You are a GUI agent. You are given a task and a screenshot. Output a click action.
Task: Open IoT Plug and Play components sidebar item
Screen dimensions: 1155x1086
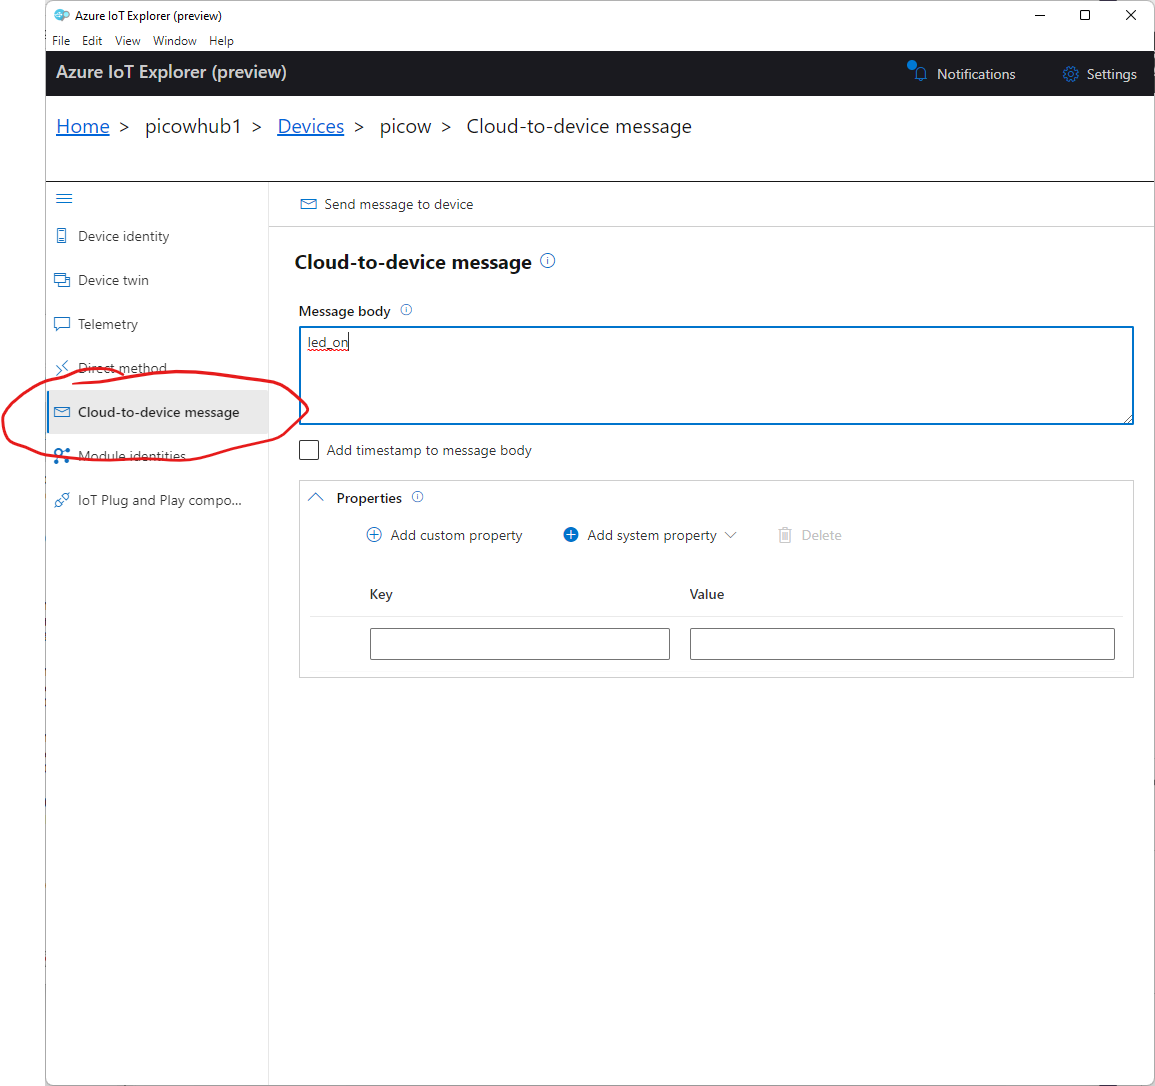(158, 500)
